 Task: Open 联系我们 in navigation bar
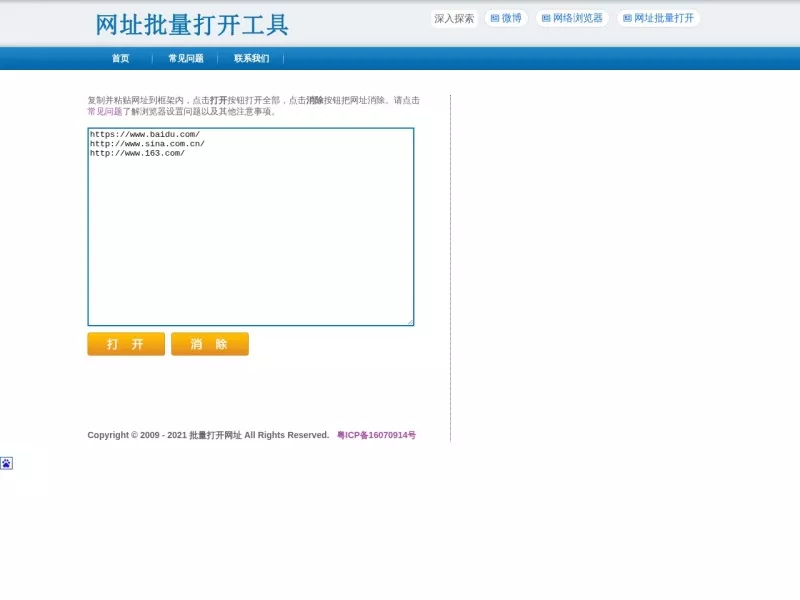[x=251, y=58]
